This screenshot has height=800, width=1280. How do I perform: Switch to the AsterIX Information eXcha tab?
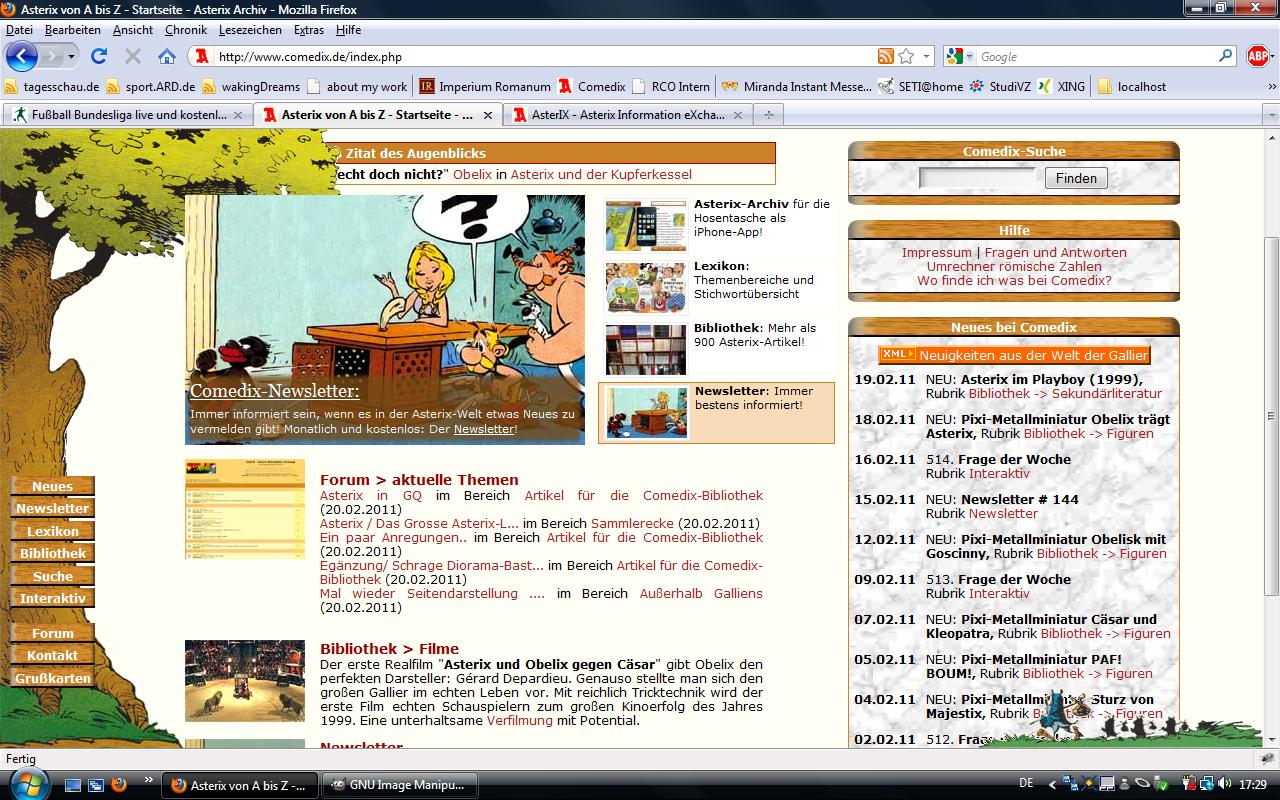click(x=625, y=115)
